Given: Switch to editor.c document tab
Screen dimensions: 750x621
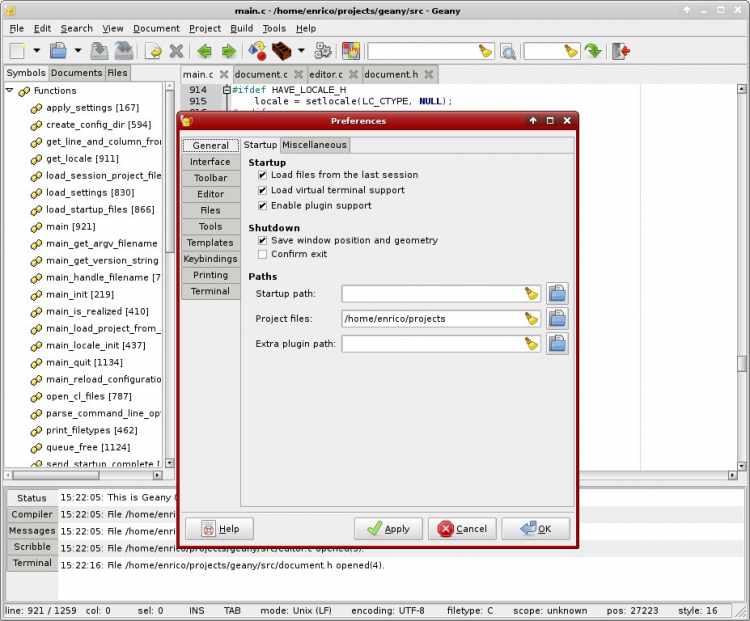Looking at the screenshot, I should pos(326,74).
